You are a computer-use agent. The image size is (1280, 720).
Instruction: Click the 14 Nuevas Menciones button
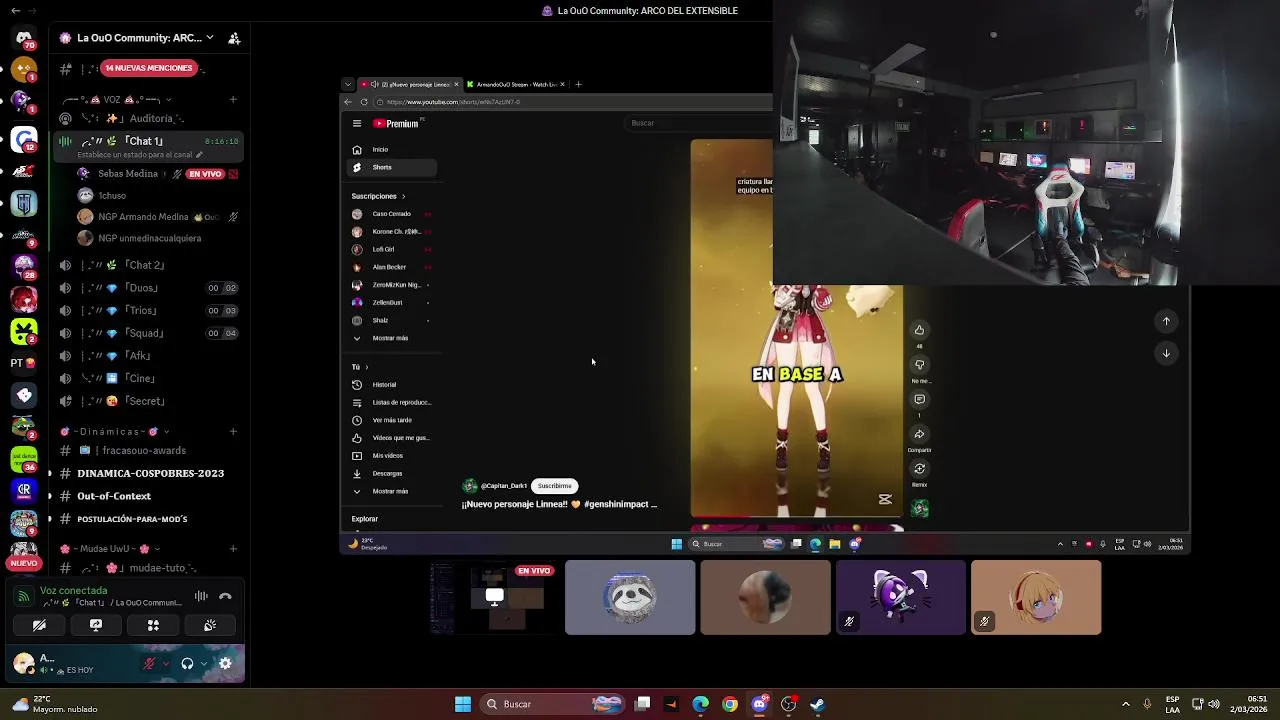pyautogui.click(x=149, y=68)
